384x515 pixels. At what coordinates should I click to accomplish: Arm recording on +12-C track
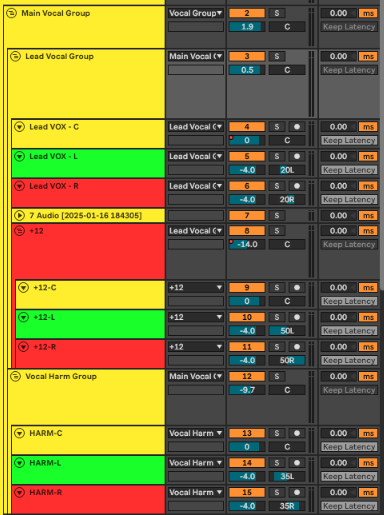click(x=297, y=288)
